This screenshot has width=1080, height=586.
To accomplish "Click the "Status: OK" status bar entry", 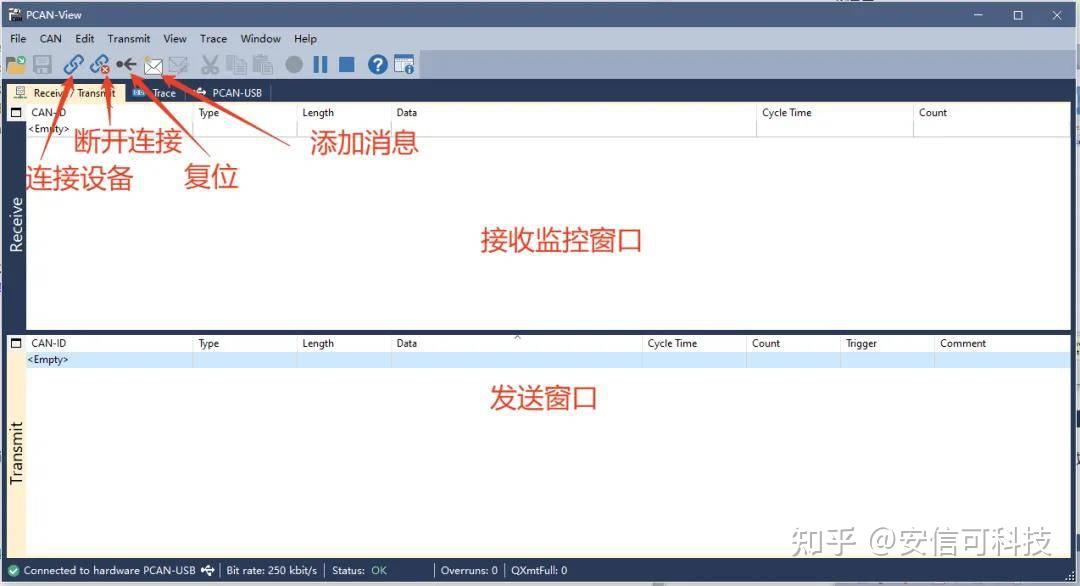I will pyautogui.click(x=360, y=570).
